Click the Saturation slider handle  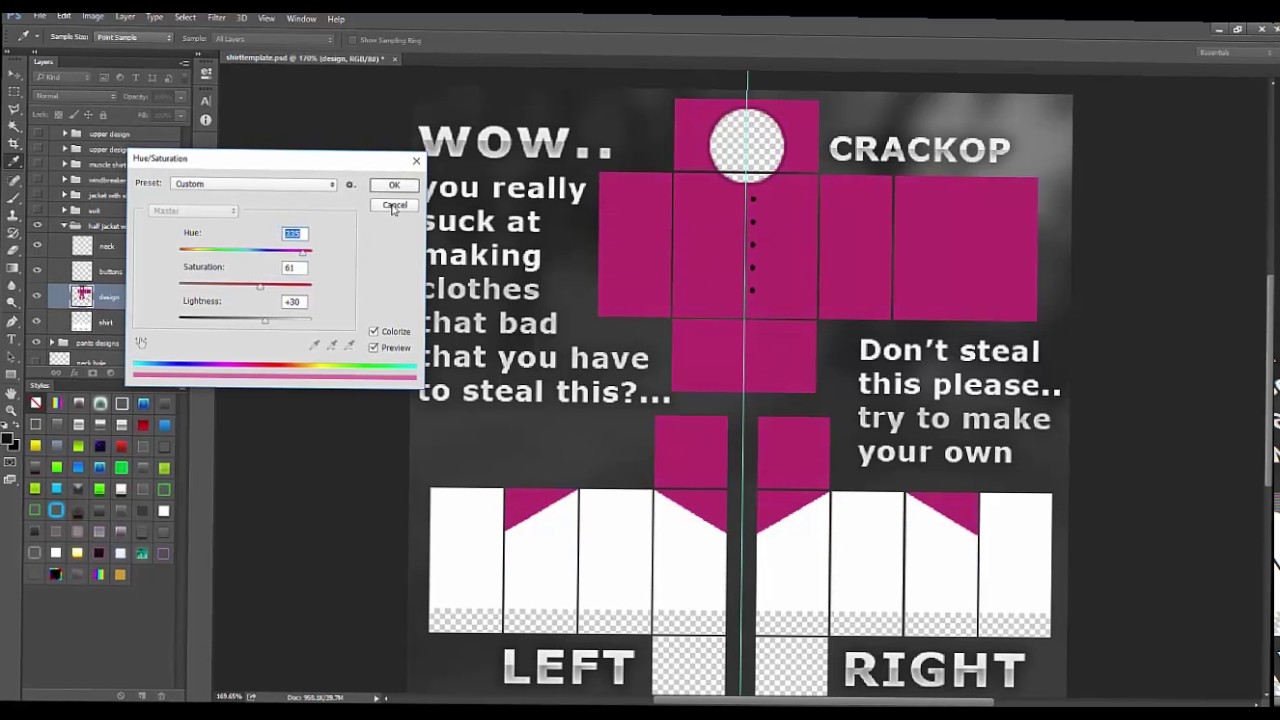pyautogui.click(x=260, y=287)
